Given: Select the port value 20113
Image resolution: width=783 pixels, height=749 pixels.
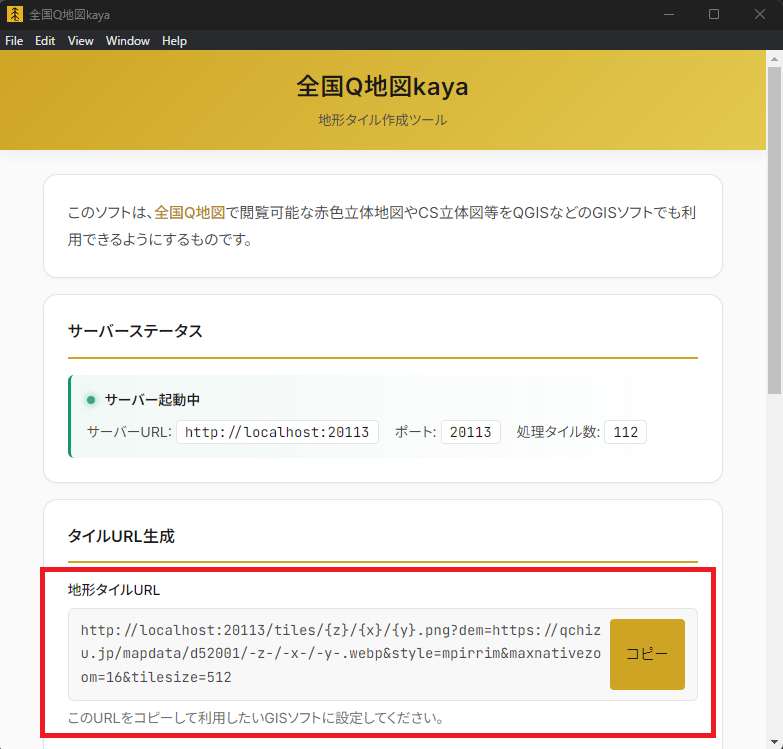Looking at the screenshot, I should 470,432.
